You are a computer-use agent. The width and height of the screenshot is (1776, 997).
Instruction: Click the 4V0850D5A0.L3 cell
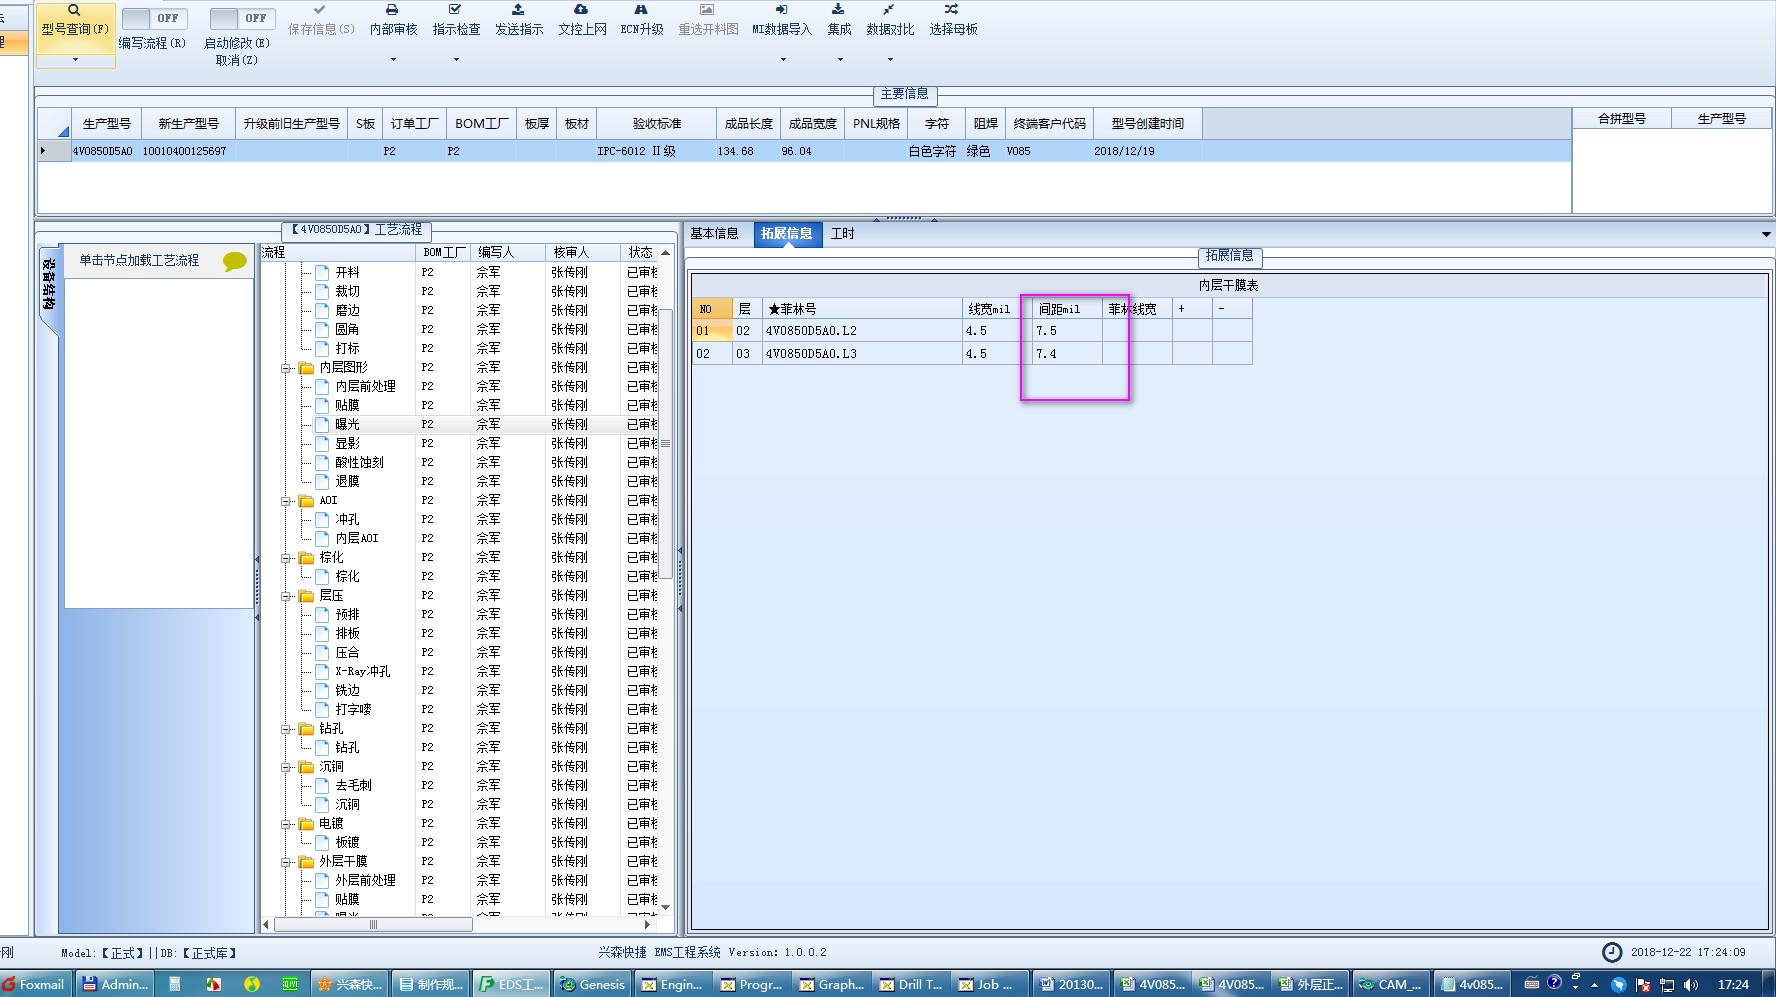[862, 354]
